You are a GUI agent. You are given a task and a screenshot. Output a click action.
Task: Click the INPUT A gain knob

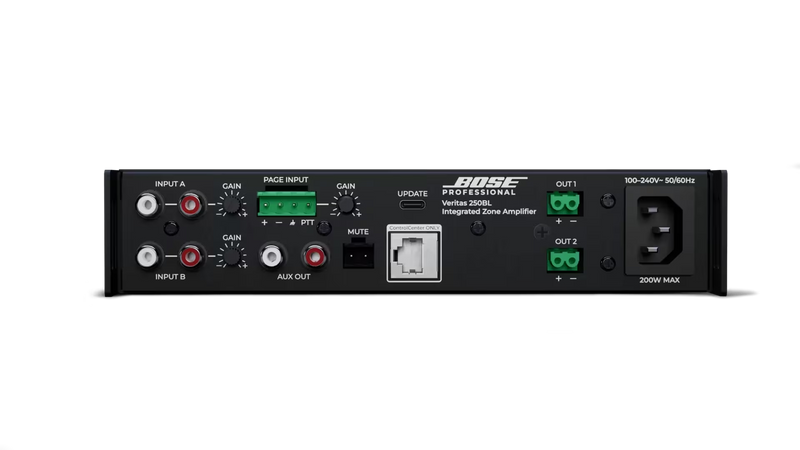coord(232,205)
